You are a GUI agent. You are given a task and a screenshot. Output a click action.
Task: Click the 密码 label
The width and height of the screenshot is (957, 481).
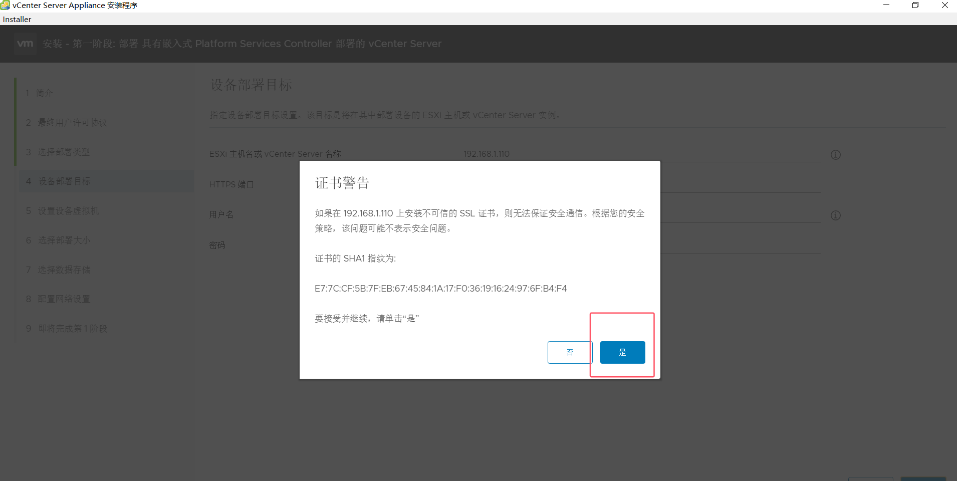(217, 245)
